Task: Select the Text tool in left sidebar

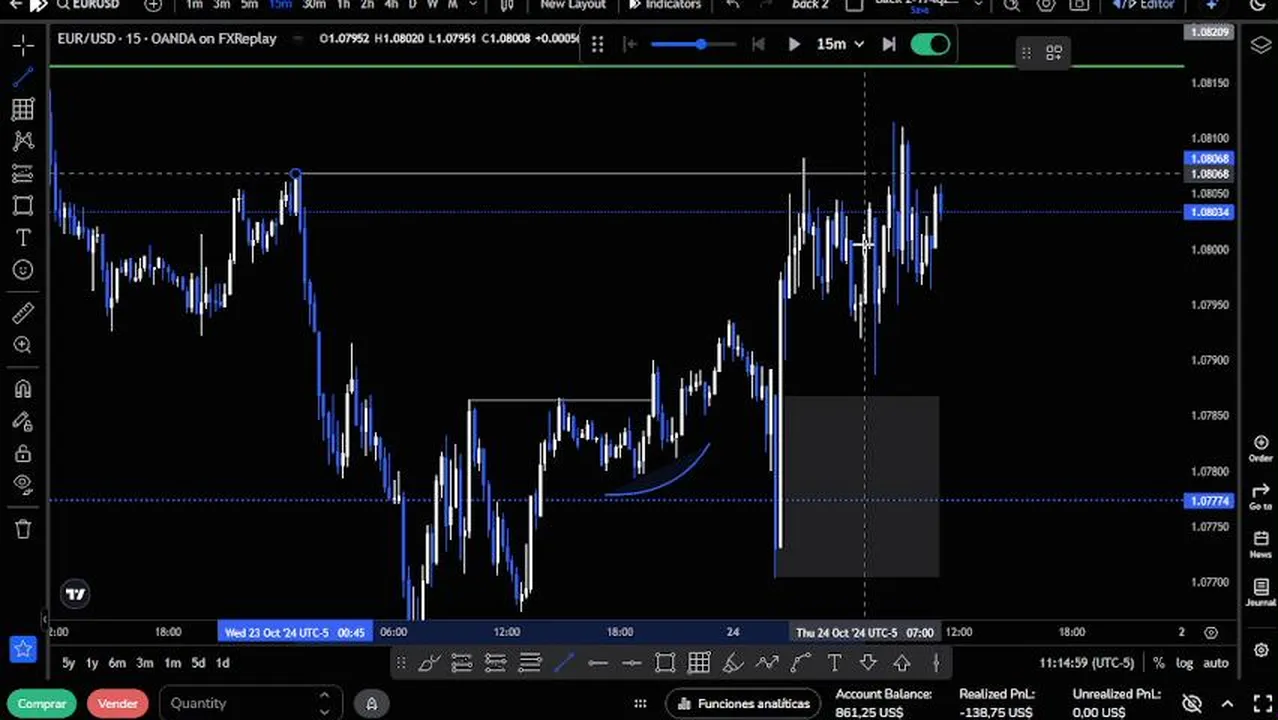Action: 23,238
